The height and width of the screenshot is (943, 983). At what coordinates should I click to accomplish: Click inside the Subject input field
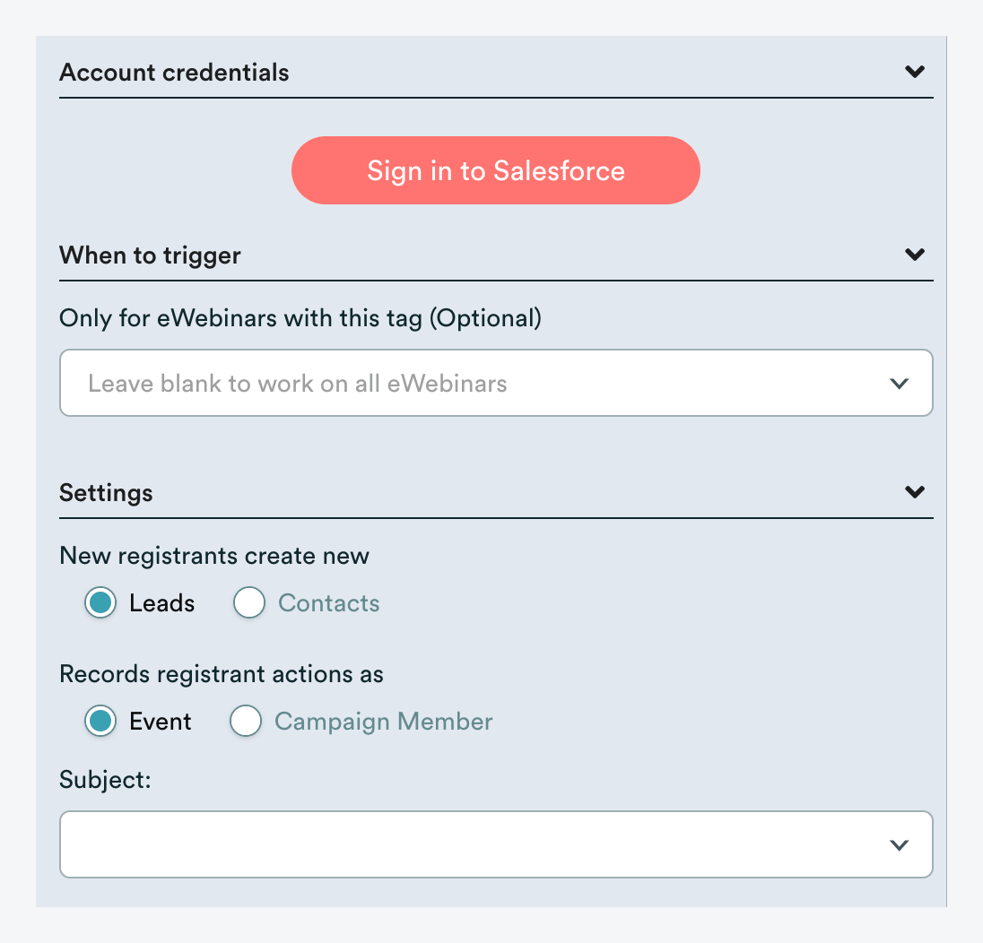click(400, 844)
